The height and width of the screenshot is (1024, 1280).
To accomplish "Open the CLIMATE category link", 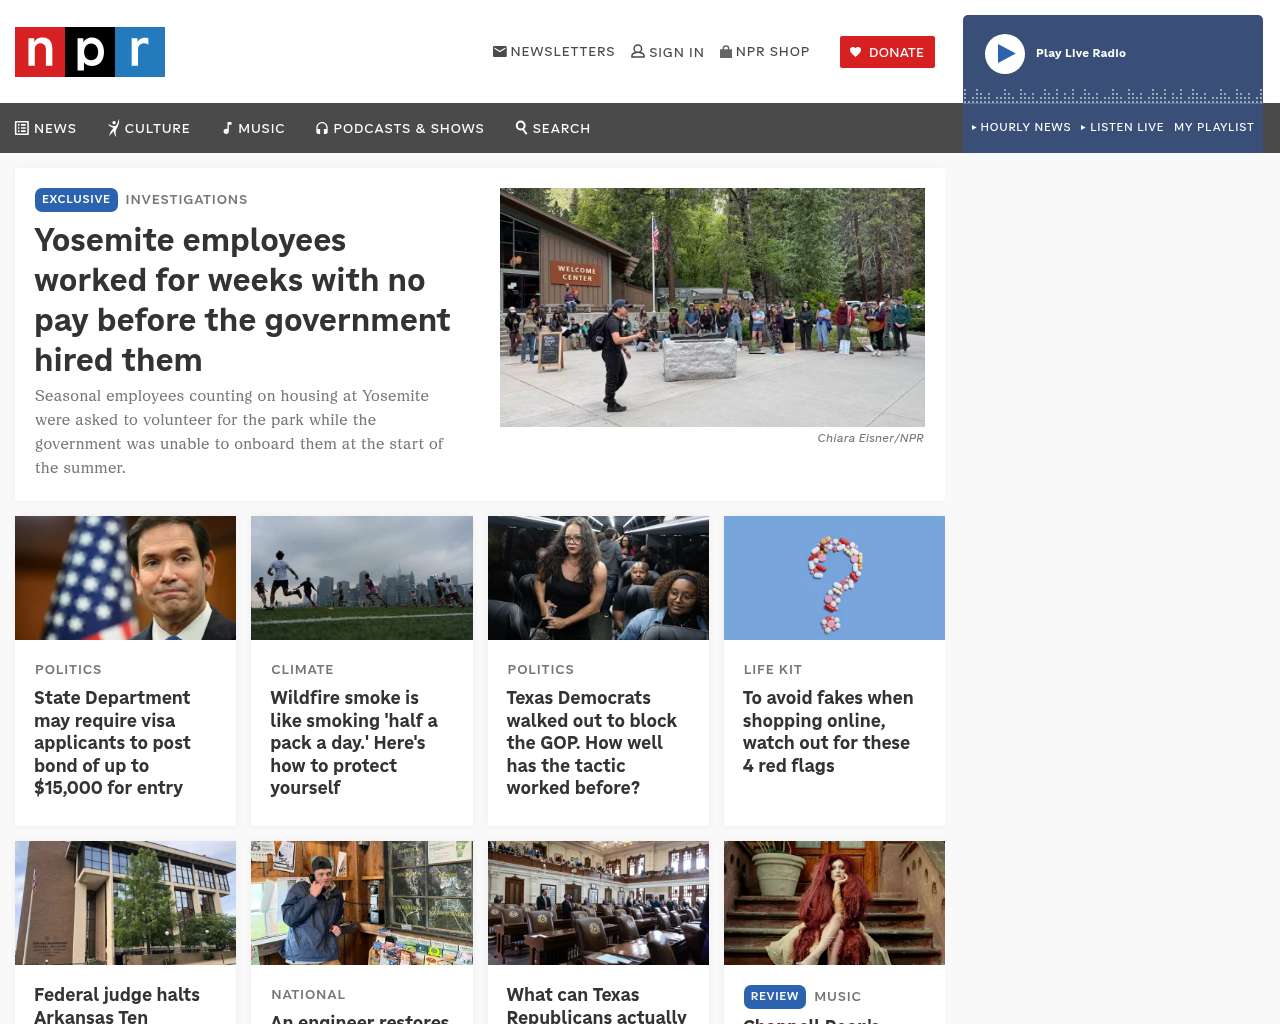I will 302,670.
